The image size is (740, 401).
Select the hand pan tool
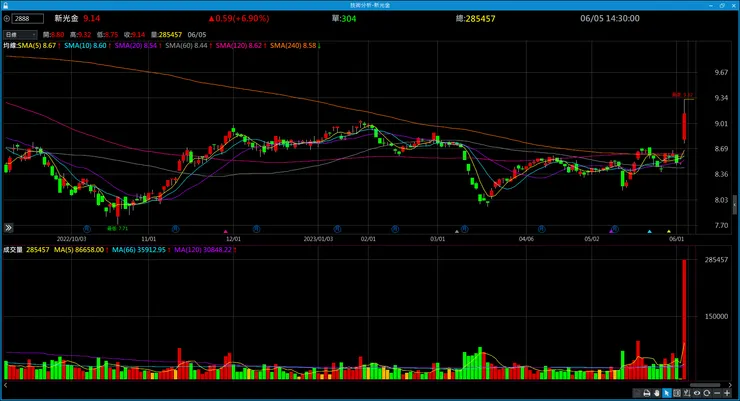point(656,393)
